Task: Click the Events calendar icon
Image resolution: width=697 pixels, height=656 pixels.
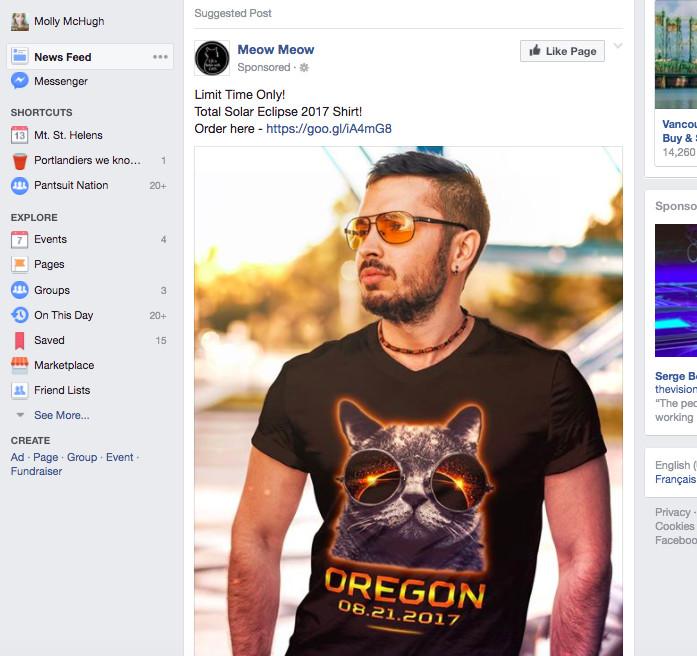Action: click(20, 239)
